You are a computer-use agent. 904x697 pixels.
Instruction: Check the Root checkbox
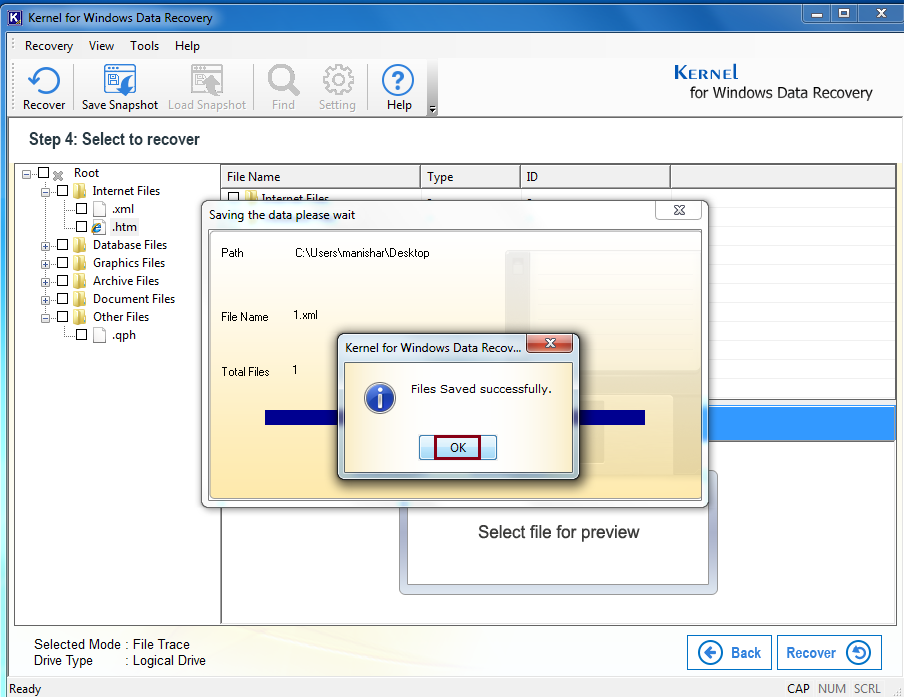click(x=43, y=172)
